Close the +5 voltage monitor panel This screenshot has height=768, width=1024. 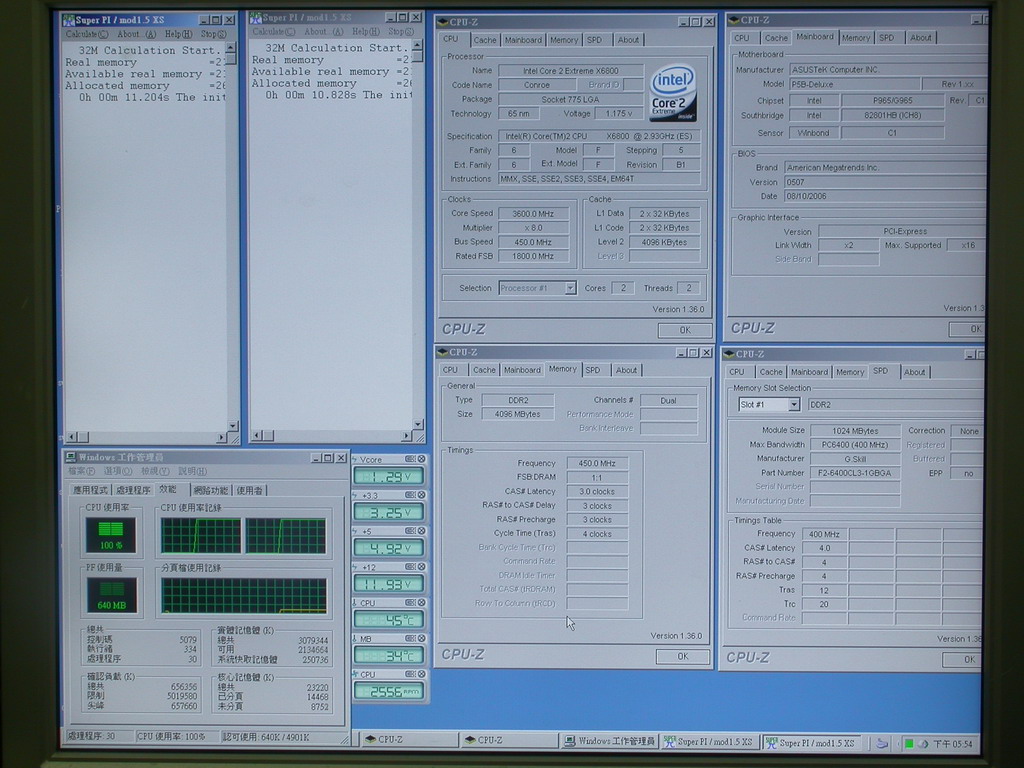click(x=421, y=531)
